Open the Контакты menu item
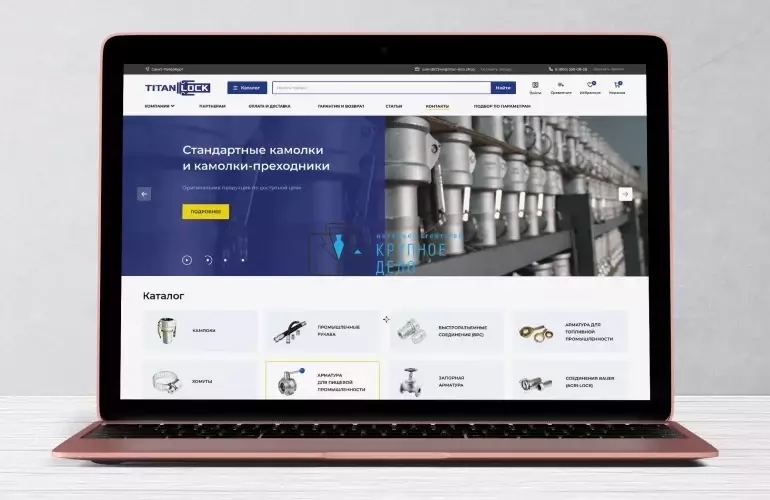The width and height of the screenshot is (770, 500). (x=437, y=106)
